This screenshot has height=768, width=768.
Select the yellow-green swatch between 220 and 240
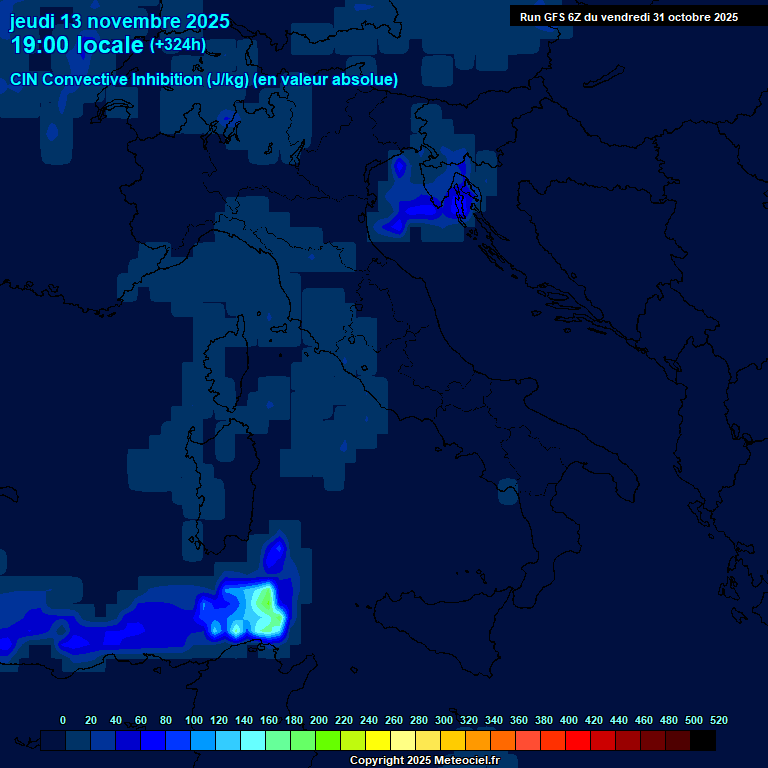353,740
